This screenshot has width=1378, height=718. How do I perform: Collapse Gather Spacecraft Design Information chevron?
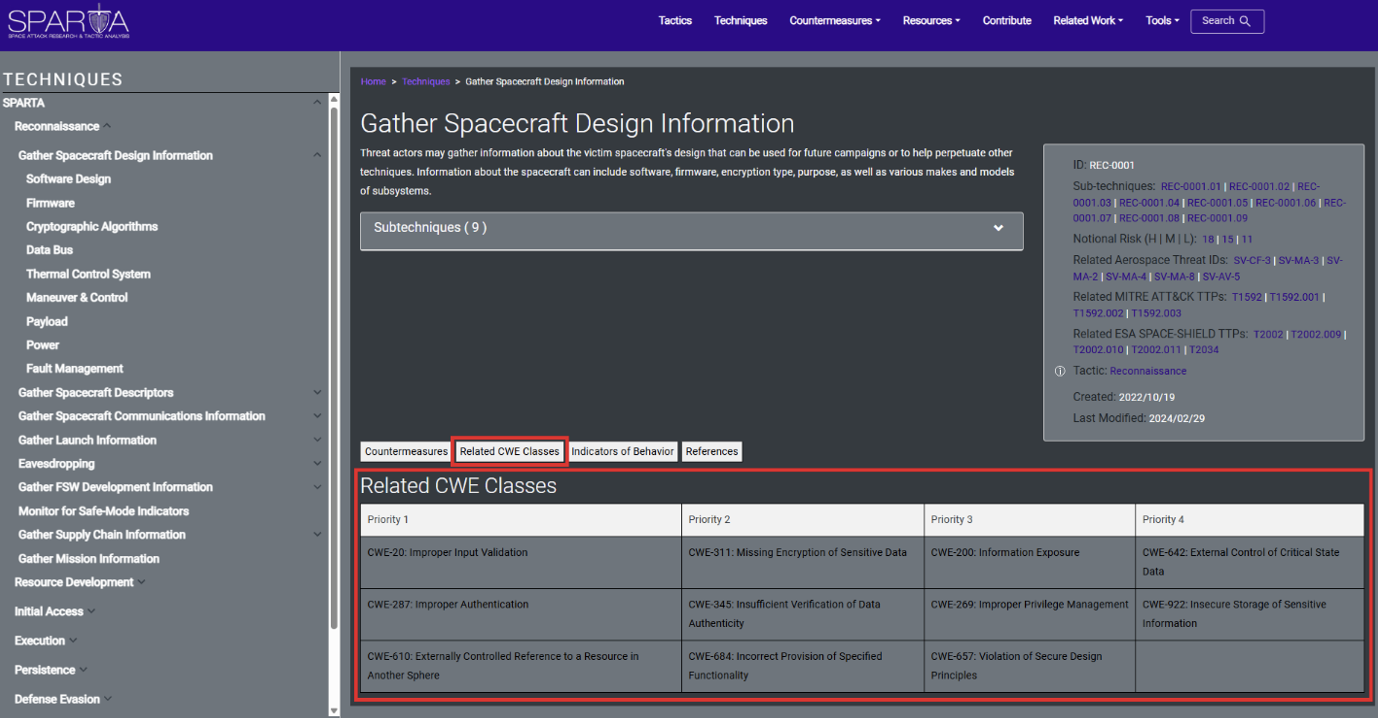point(317,156)
